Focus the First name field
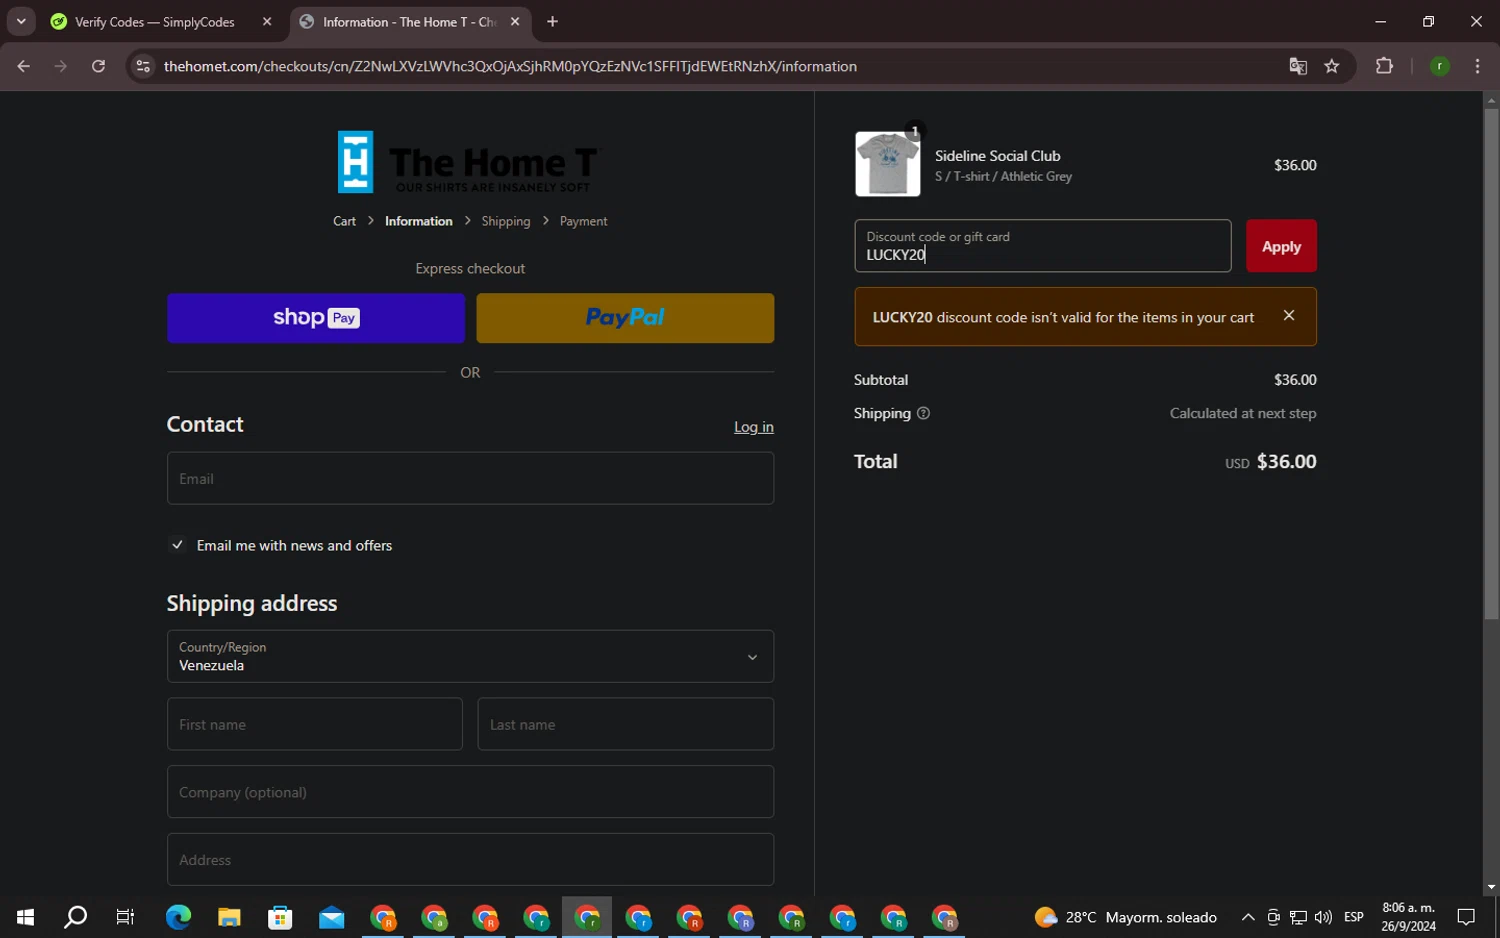 (x=315, y=724)
